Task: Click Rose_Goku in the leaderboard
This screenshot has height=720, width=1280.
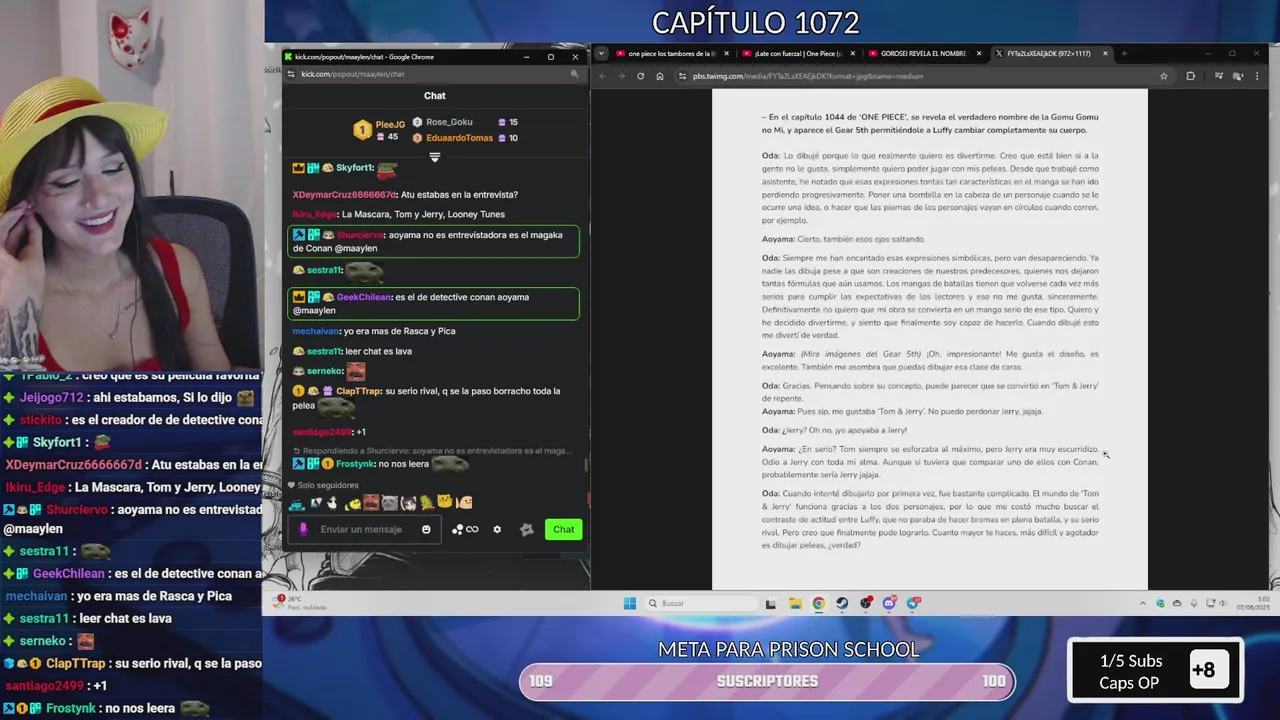Action: (449, 122)
